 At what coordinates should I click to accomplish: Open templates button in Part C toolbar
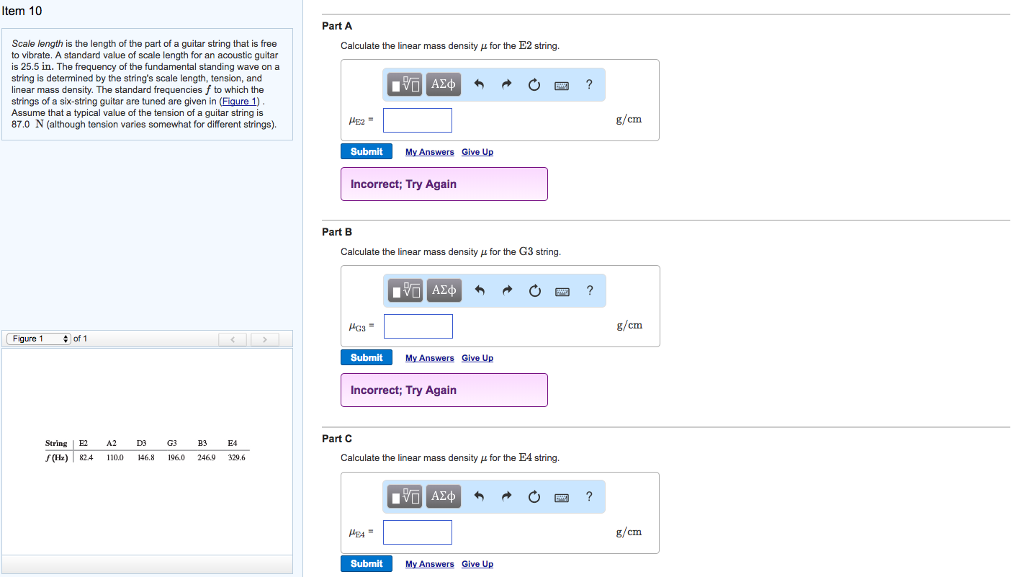coord(404,497)
